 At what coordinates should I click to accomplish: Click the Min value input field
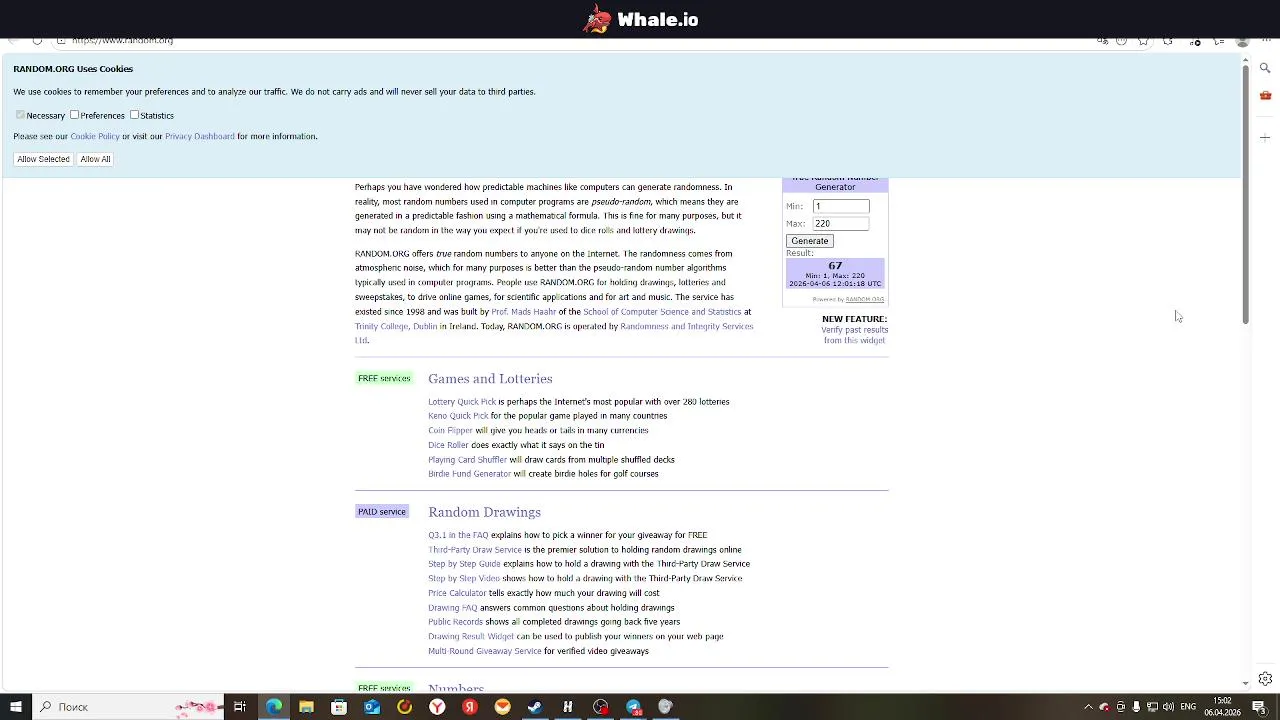tap(841, 206)
